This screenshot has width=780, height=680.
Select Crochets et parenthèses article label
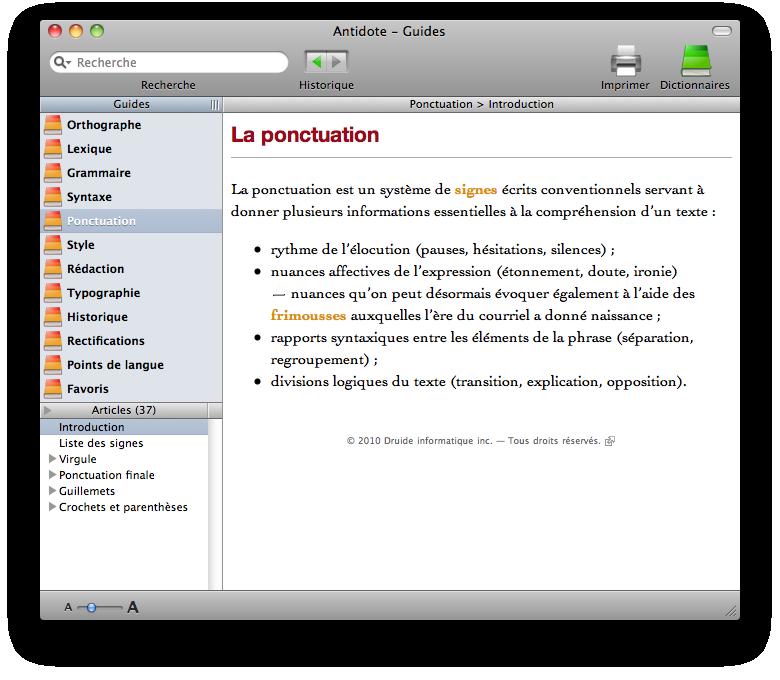tap(123, 507)
